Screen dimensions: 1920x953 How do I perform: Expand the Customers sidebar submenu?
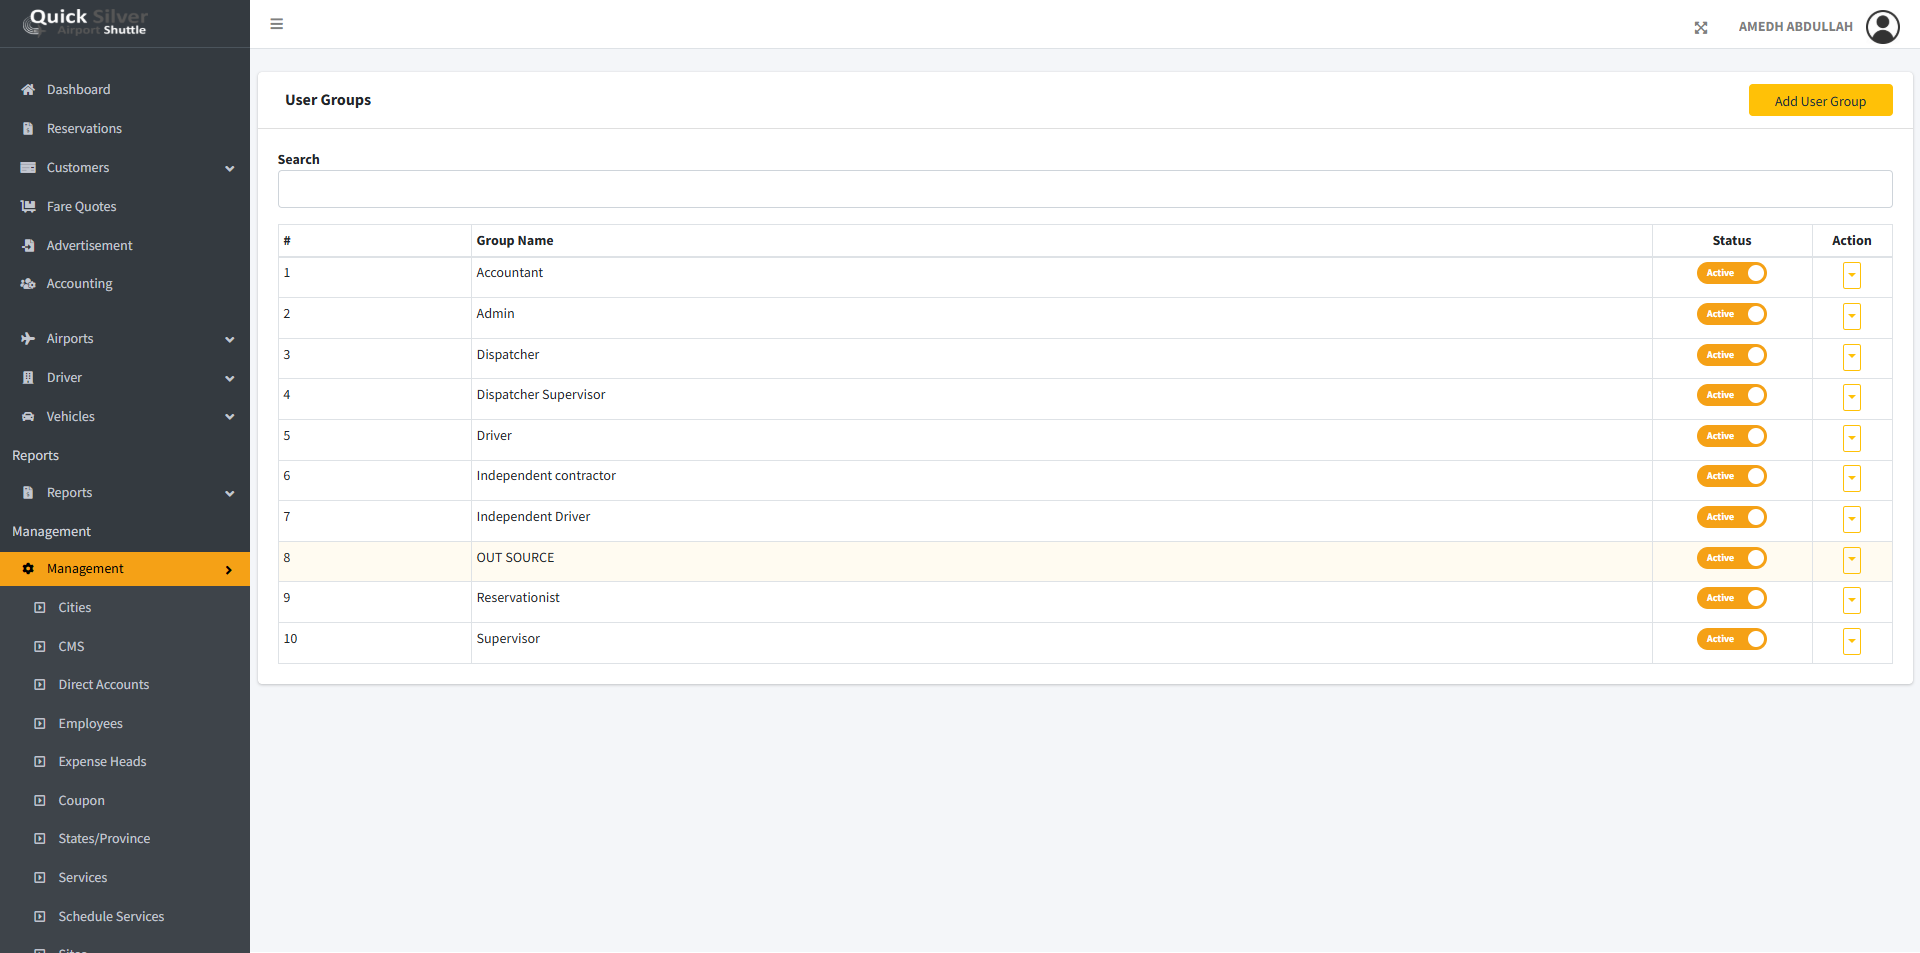click(229, 169)
